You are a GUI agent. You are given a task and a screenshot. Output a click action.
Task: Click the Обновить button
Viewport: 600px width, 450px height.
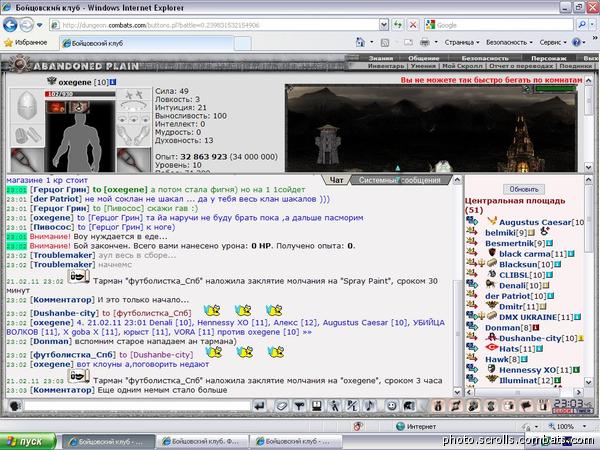[523, 189]
